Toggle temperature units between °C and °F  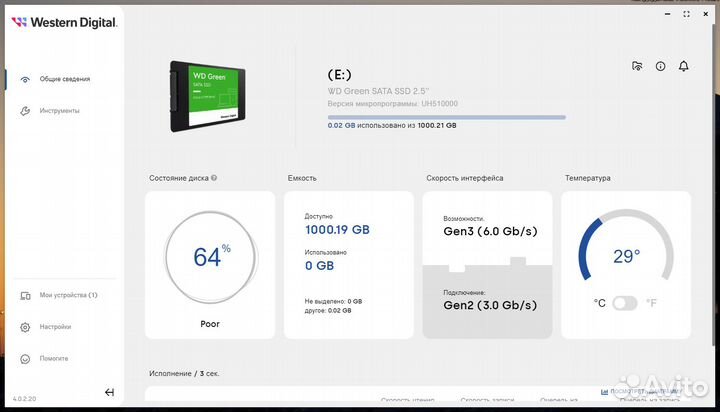click(x=625, y=303)
